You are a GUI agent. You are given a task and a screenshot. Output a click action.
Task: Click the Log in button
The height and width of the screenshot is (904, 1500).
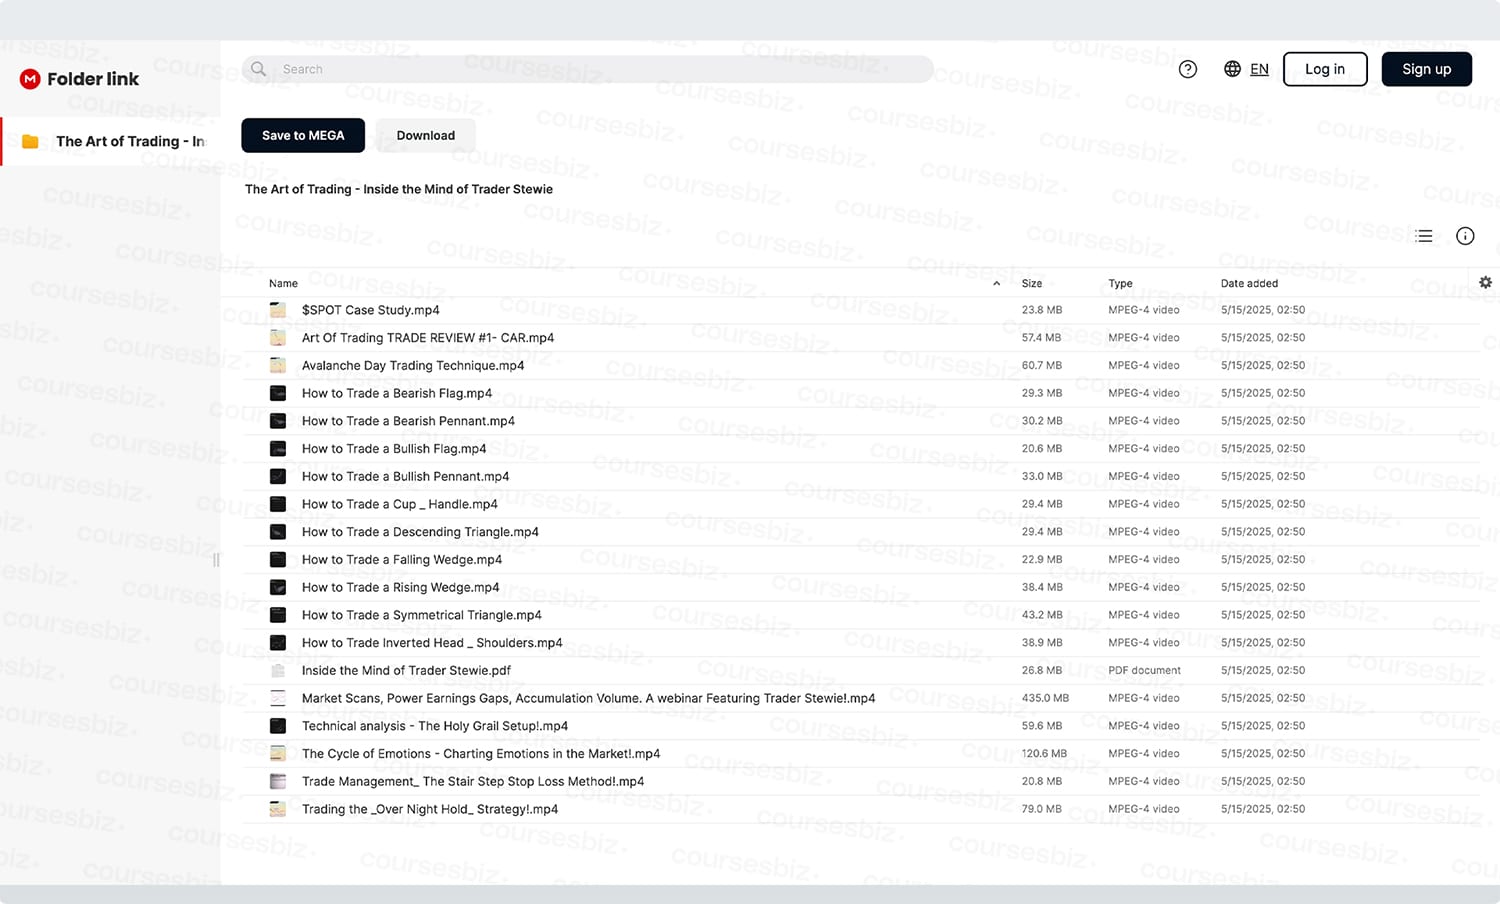coord(1325,69)
